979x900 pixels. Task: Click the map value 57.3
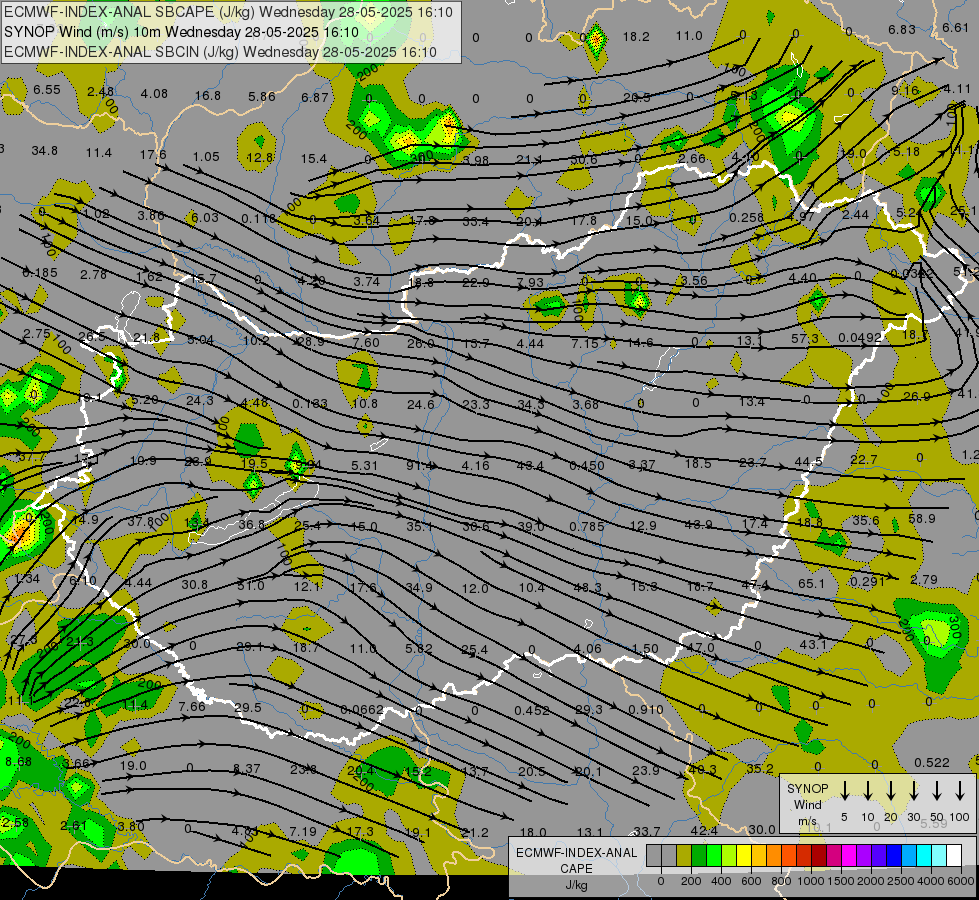(805, 338)
